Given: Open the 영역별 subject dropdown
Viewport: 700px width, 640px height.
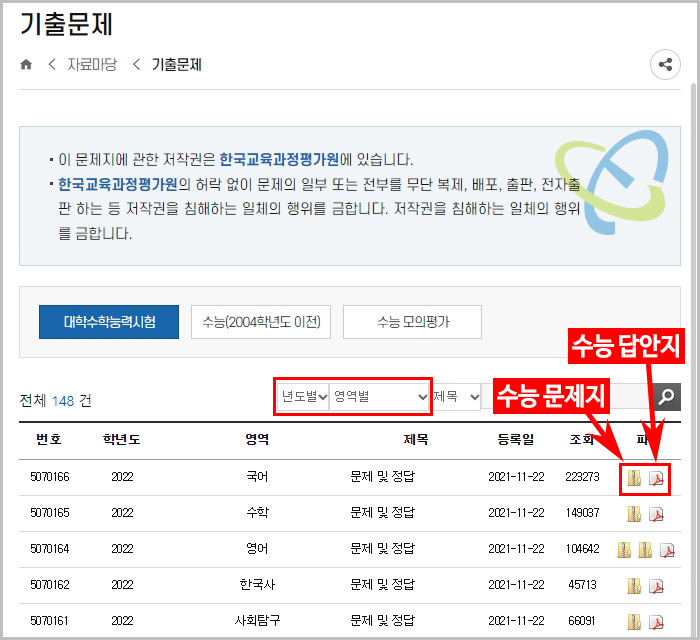Looking at the screenshot, I should (x=379, y=396).
